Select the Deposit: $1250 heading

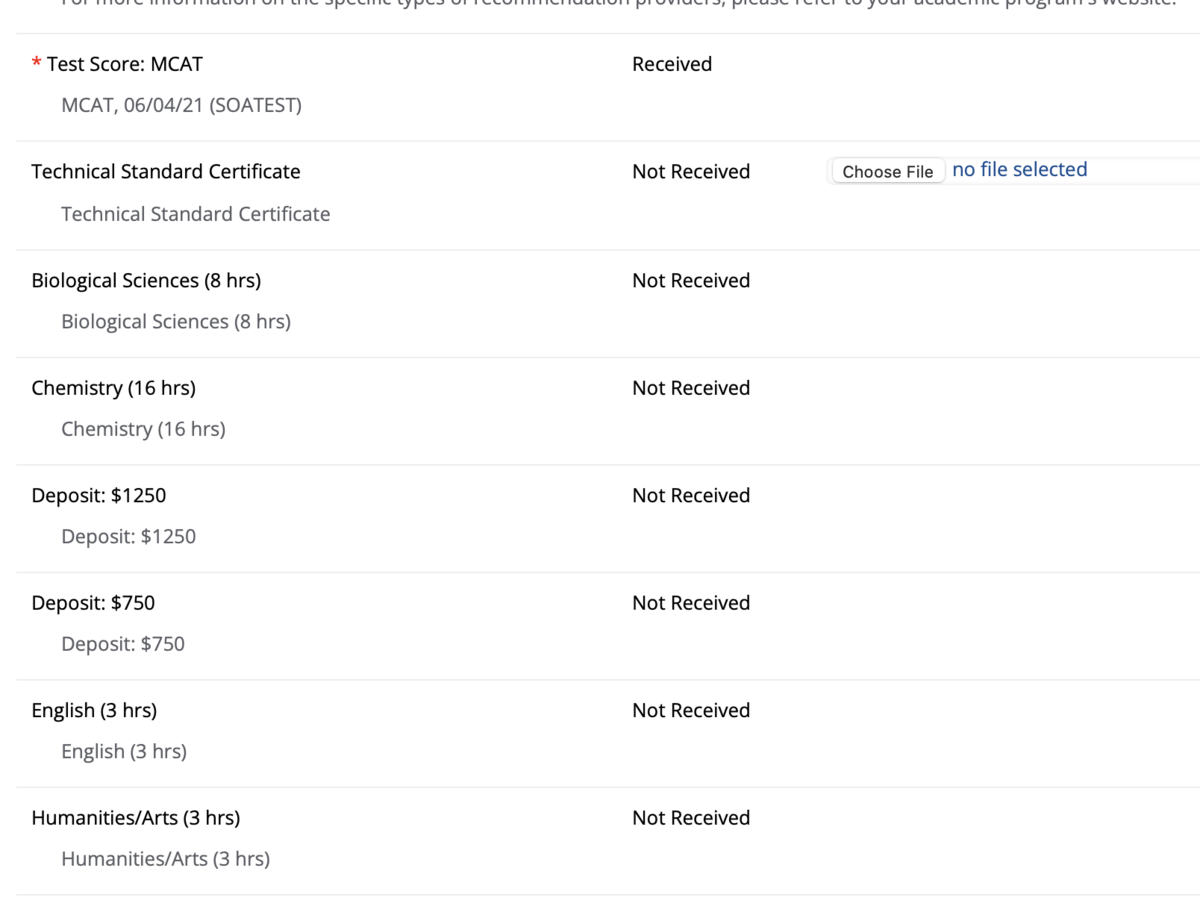tap(99, 496)
